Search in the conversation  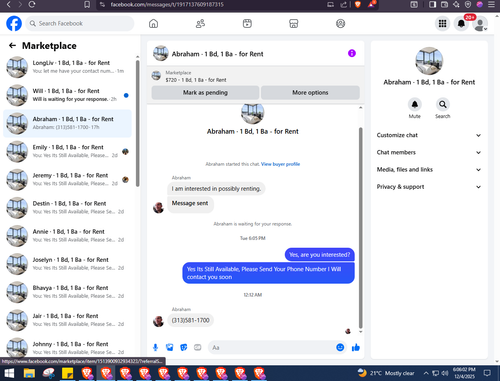pos(443,105)
